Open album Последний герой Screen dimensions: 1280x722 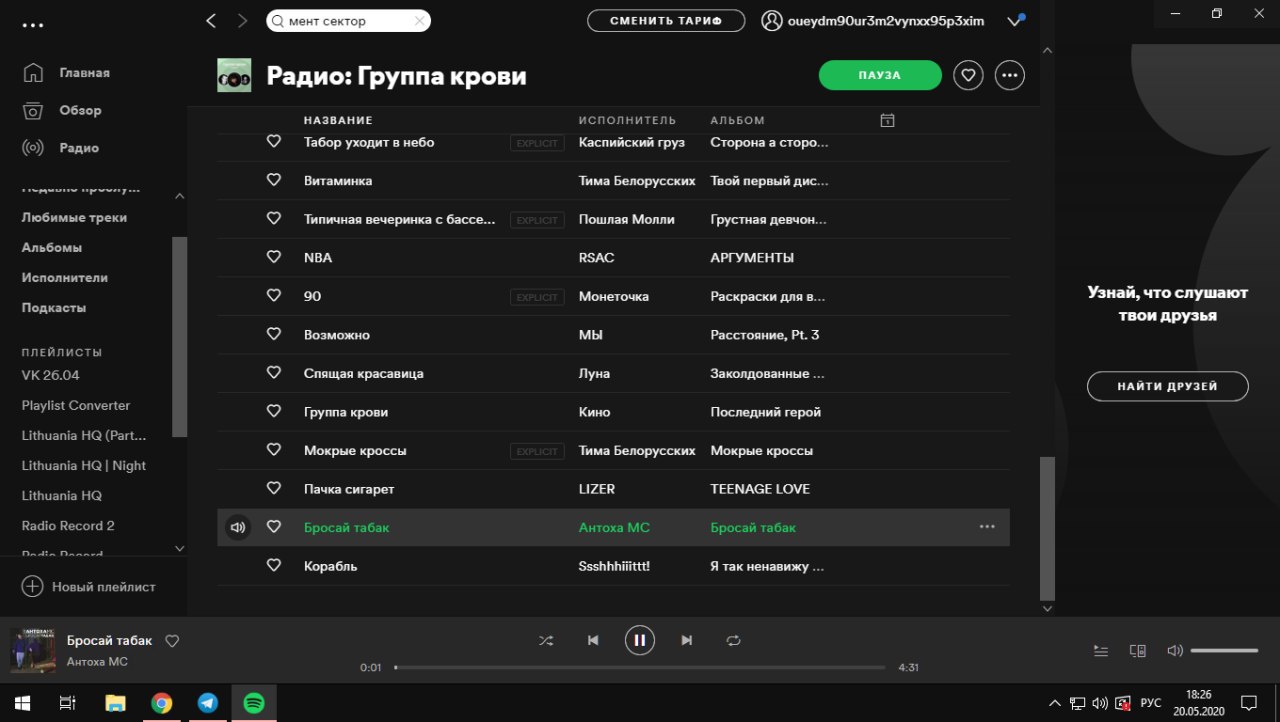(x=766, y=412)
